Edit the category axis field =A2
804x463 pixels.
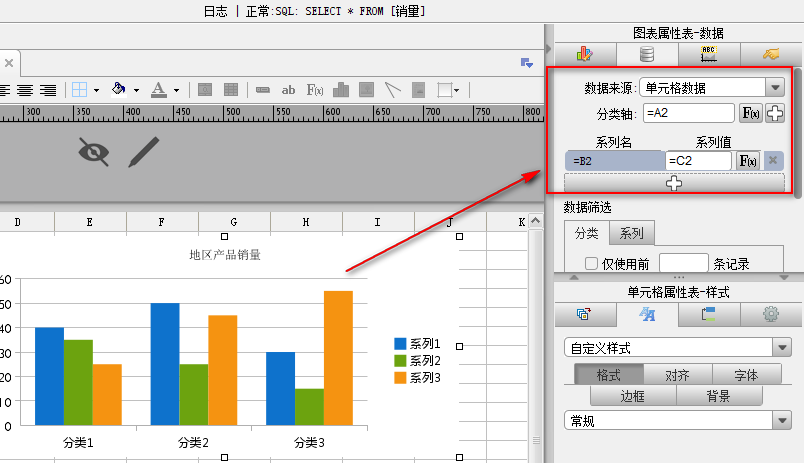(x=689, y=113)
